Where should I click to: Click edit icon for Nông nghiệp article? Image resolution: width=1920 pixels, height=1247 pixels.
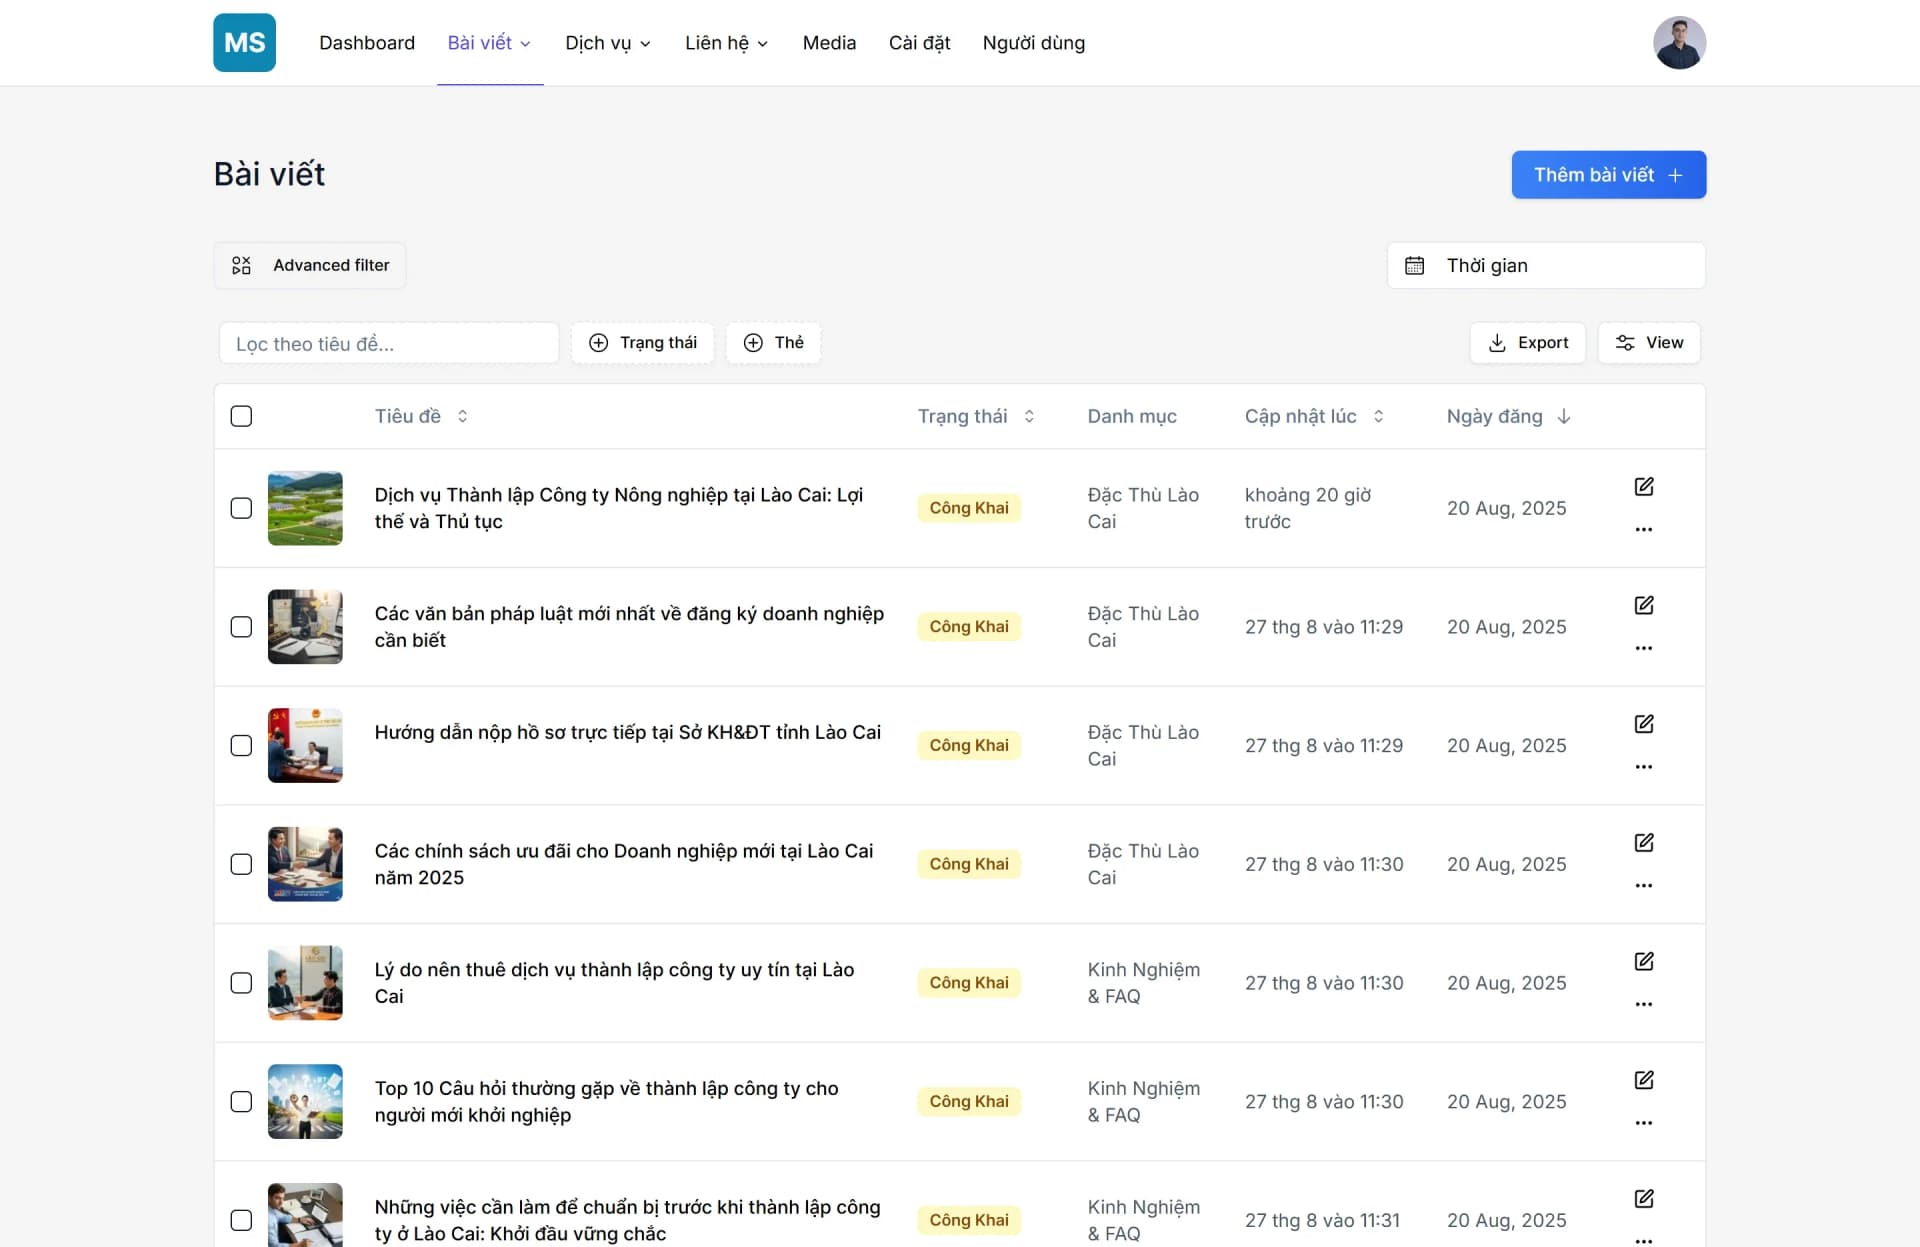[1643, 487]
